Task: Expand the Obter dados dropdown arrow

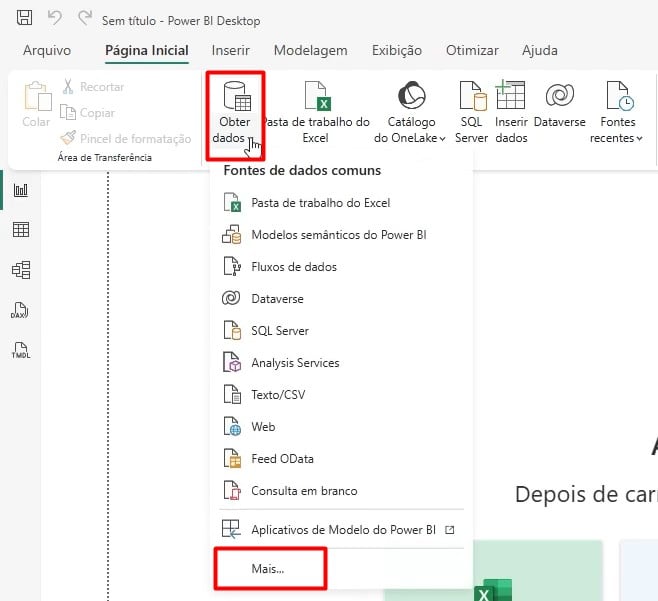Action: (251, 139)
